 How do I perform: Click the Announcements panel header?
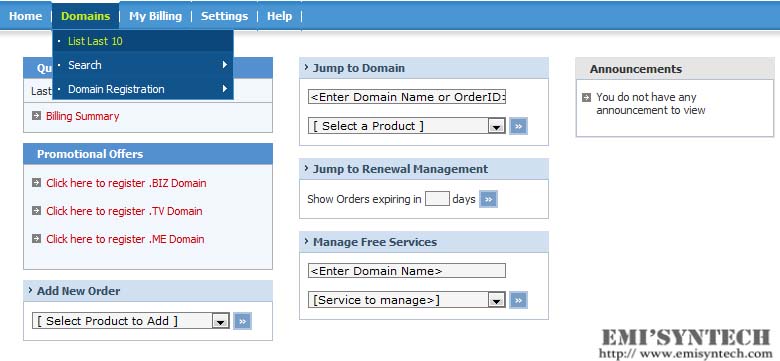(x=675, y=69)
